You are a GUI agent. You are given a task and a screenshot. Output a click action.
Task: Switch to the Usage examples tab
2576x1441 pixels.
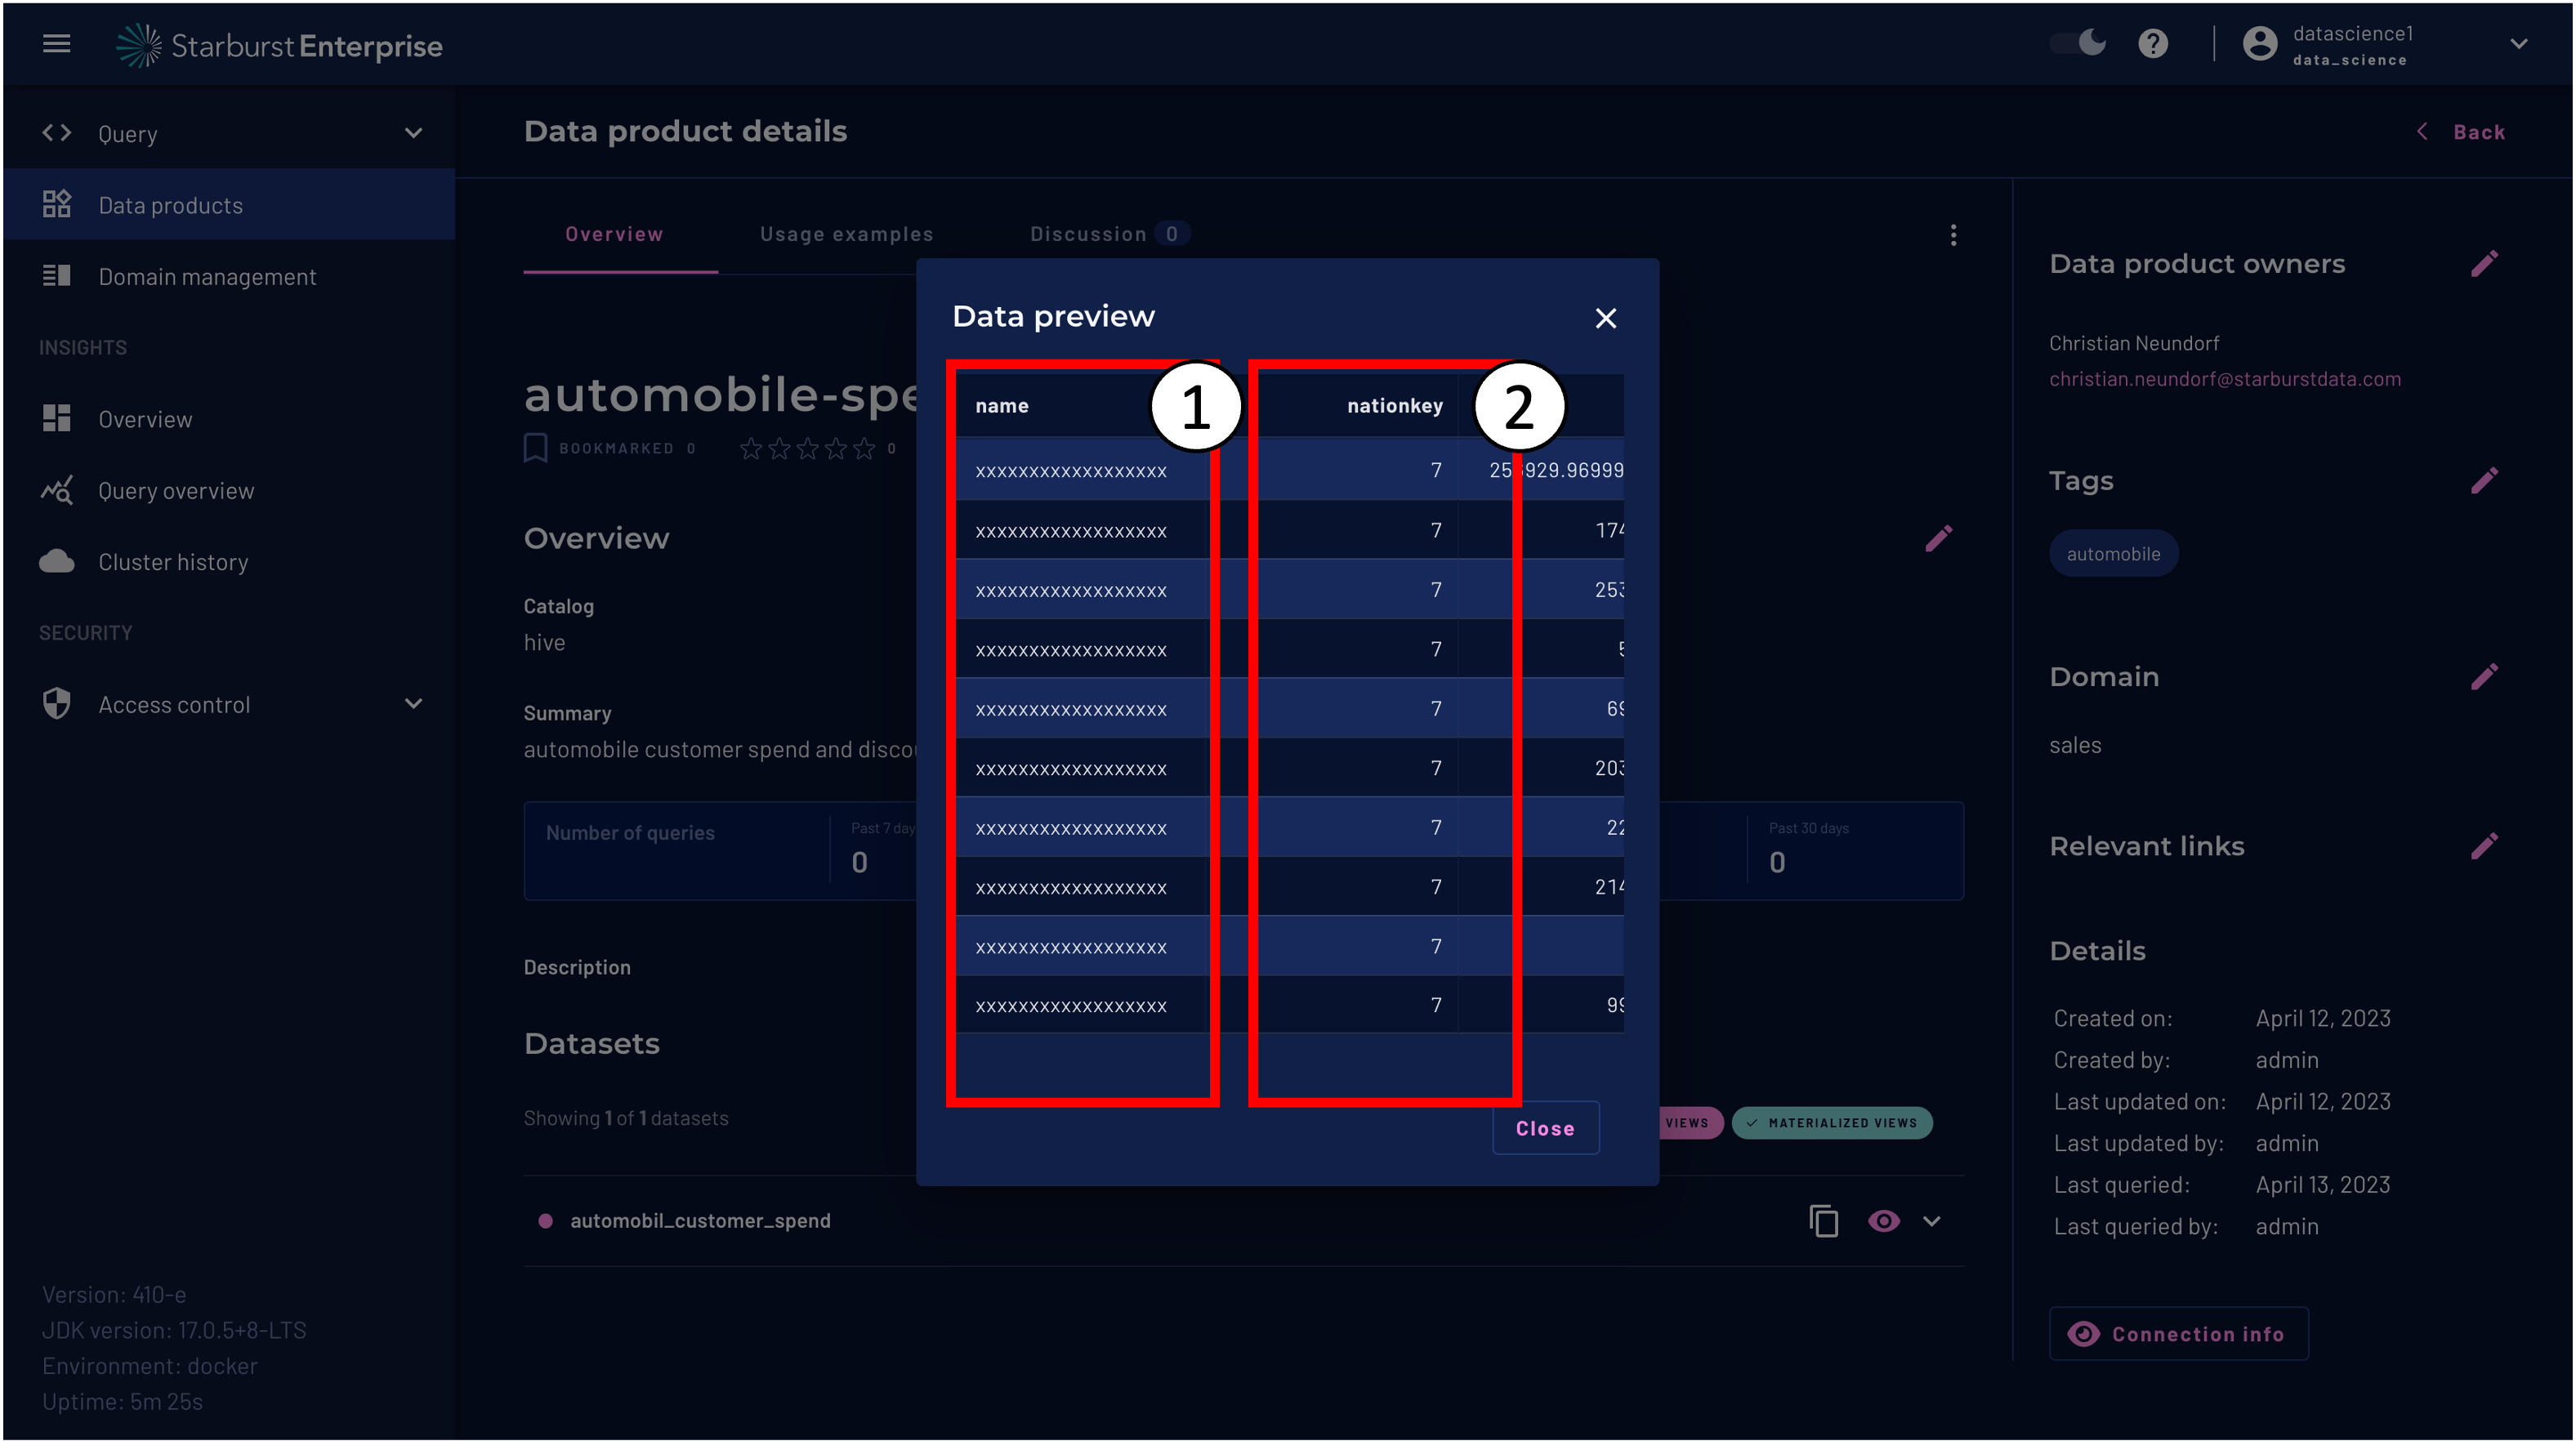tap(846, 234)
